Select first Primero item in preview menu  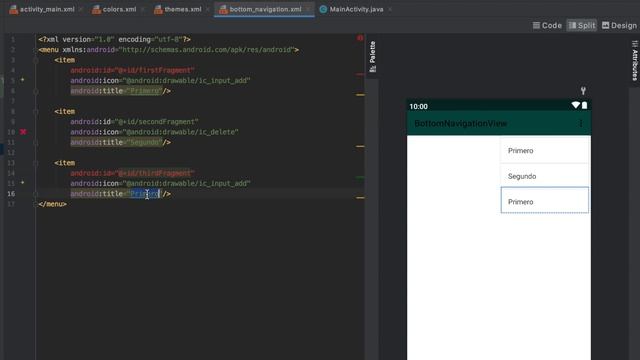coord(544,151)
